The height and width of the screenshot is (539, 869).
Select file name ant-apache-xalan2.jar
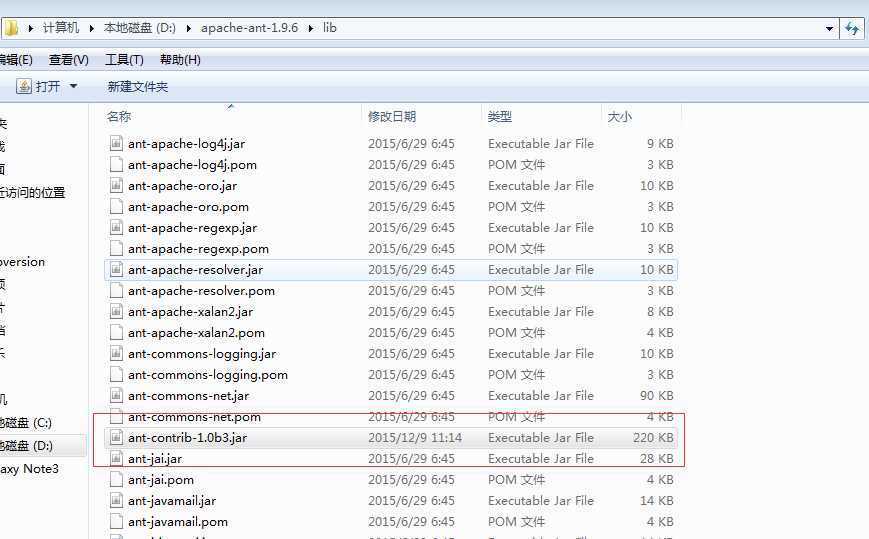coord(191,312)
